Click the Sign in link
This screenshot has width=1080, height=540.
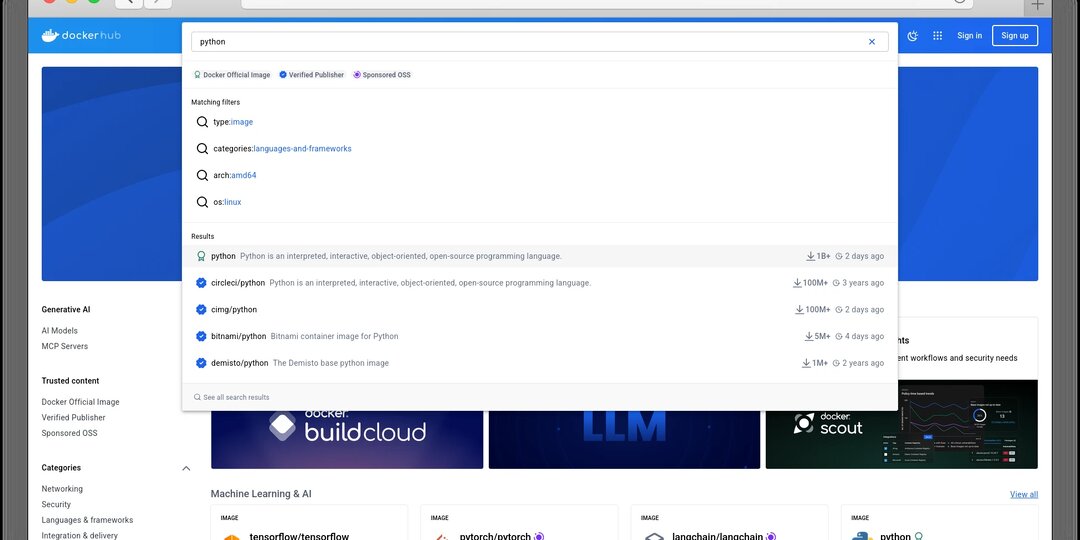(x=969, y=35)
